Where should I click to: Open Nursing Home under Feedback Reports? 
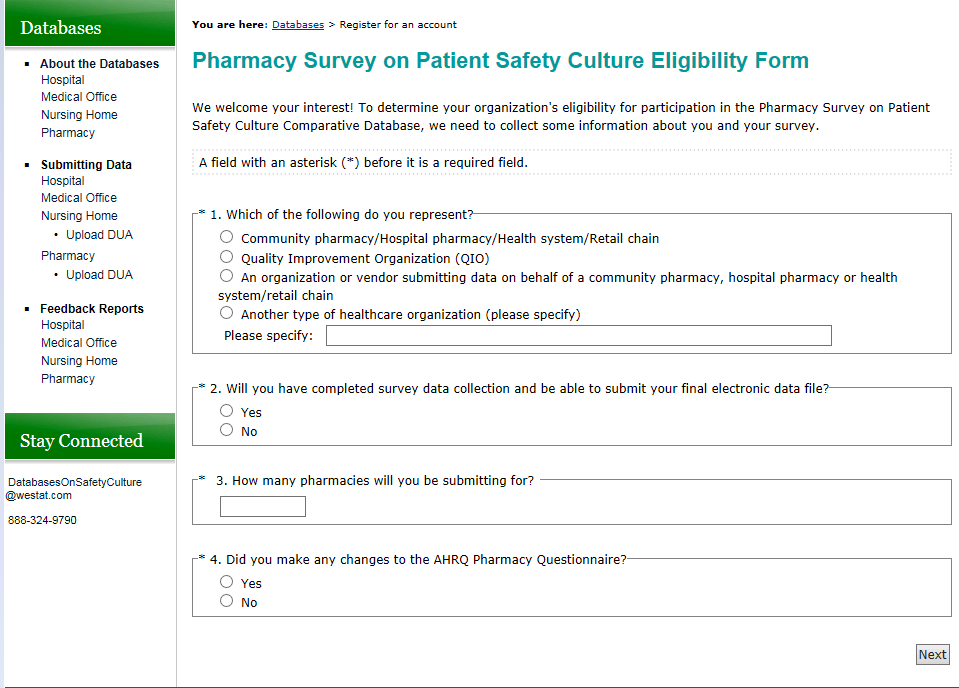(x=79, y=361)
